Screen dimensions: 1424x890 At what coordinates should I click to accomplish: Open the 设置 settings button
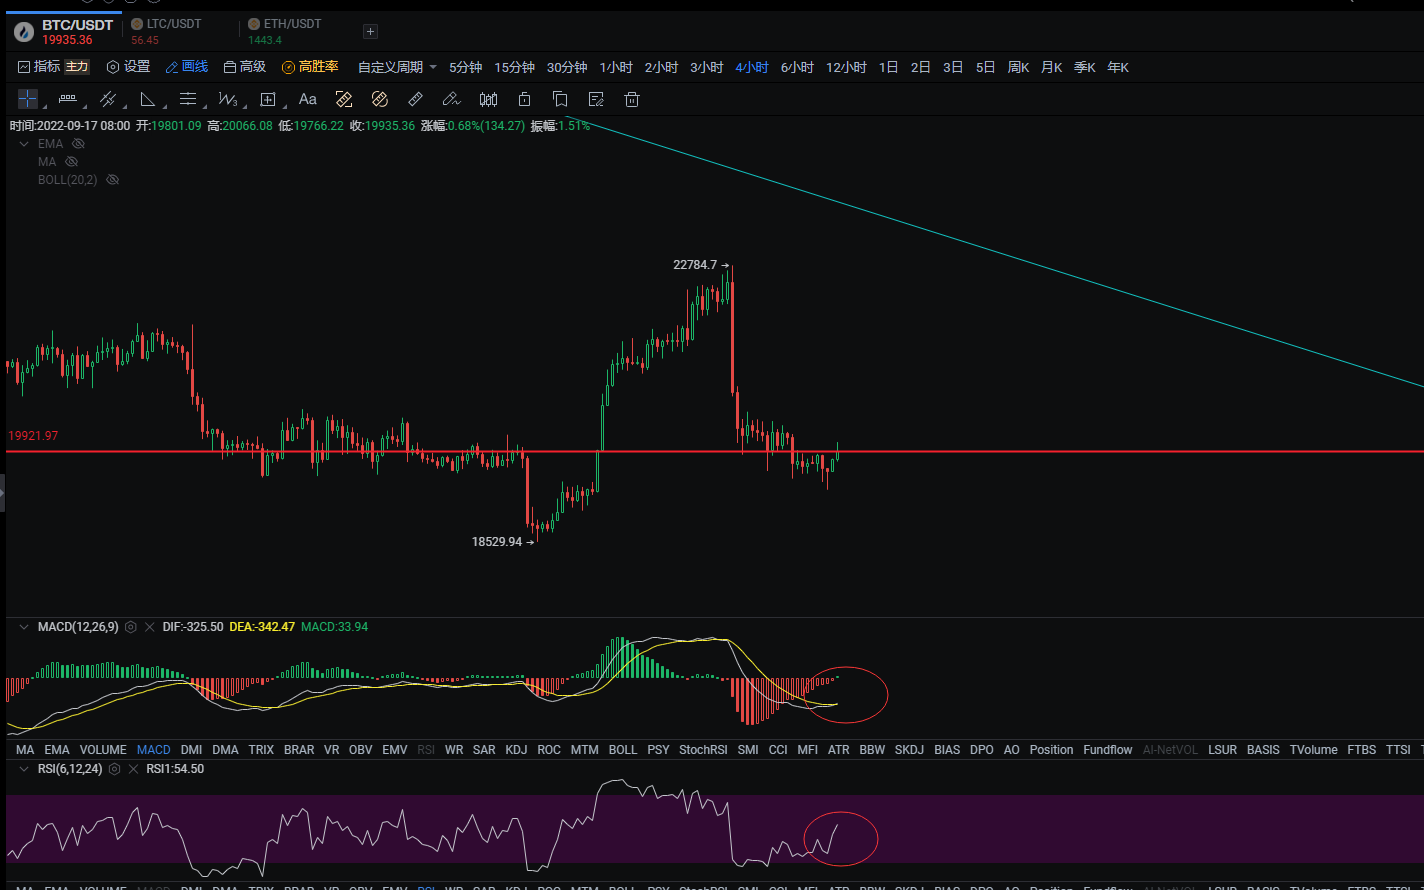(128, 67)
